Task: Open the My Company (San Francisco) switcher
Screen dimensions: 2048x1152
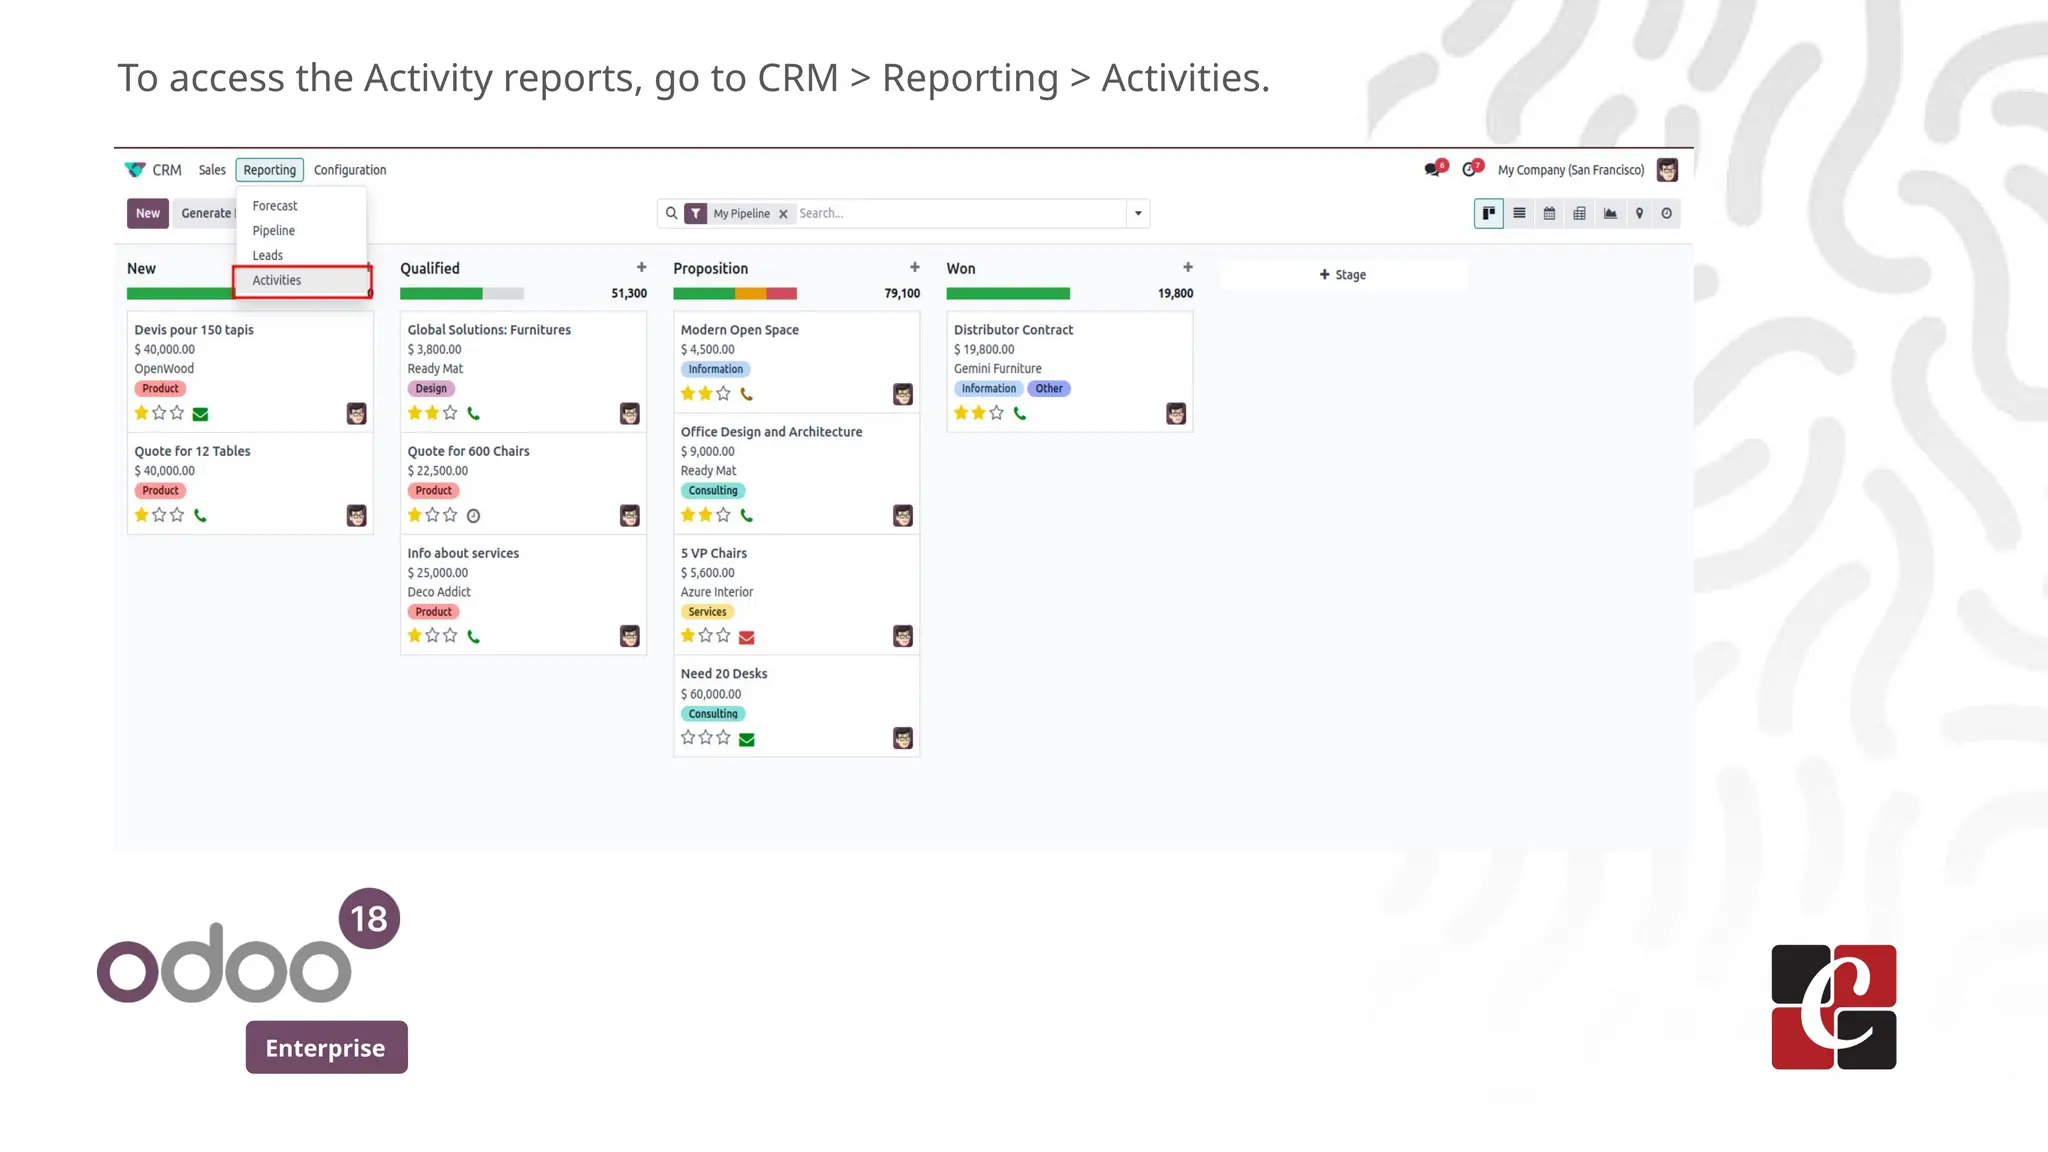Action: tap(1570, 170)
